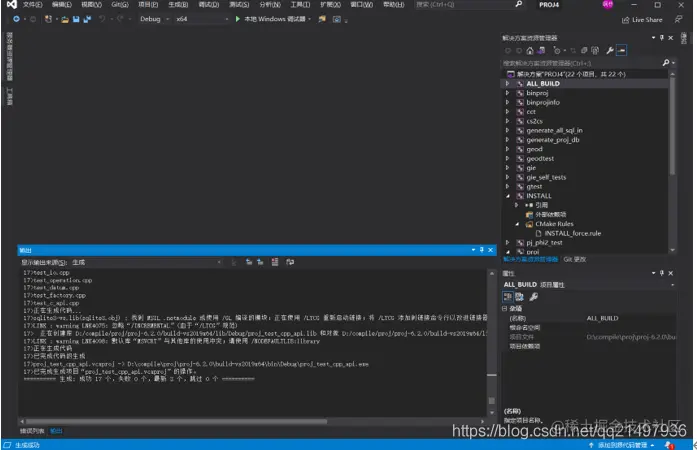
Task: Expand the binproj project node
Action: [x=507, y=93]
